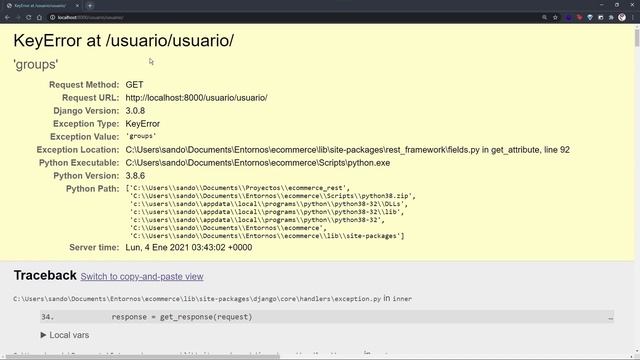Click the Server time Lun, 4 Ene 2021 value
This screenshot has width=640, height=360.
click(189, 248)
